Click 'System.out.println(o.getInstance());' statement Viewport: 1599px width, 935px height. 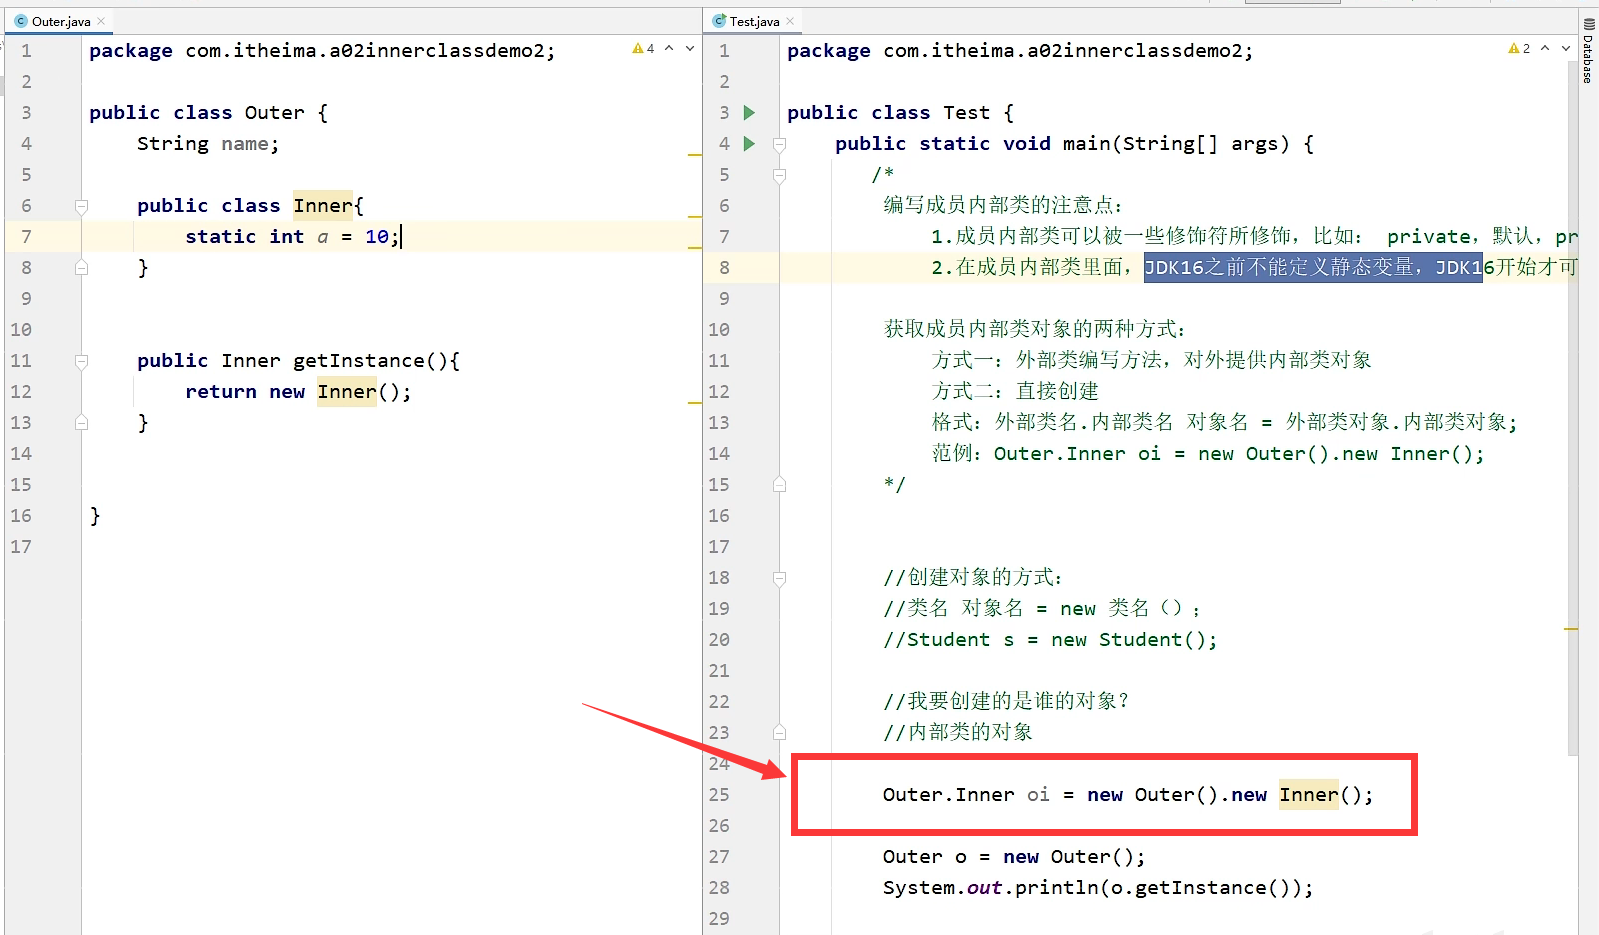pos(1098,888)
